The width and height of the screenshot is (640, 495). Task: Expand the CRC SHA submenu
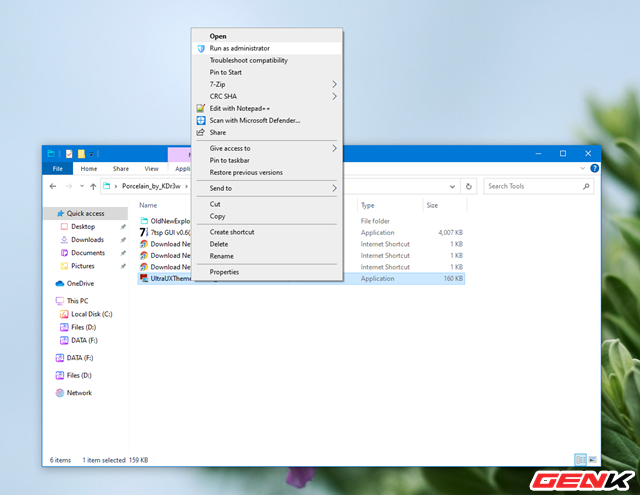point(267,96)
